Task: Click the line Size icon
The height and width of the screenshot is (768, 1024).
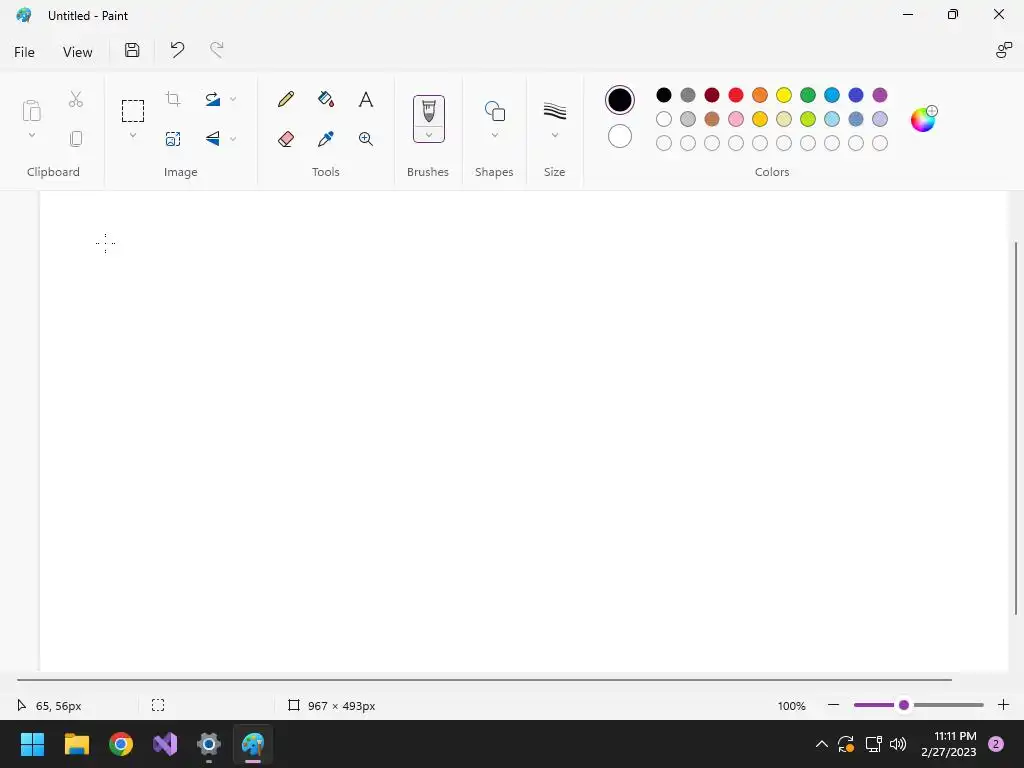Action: 554,111
